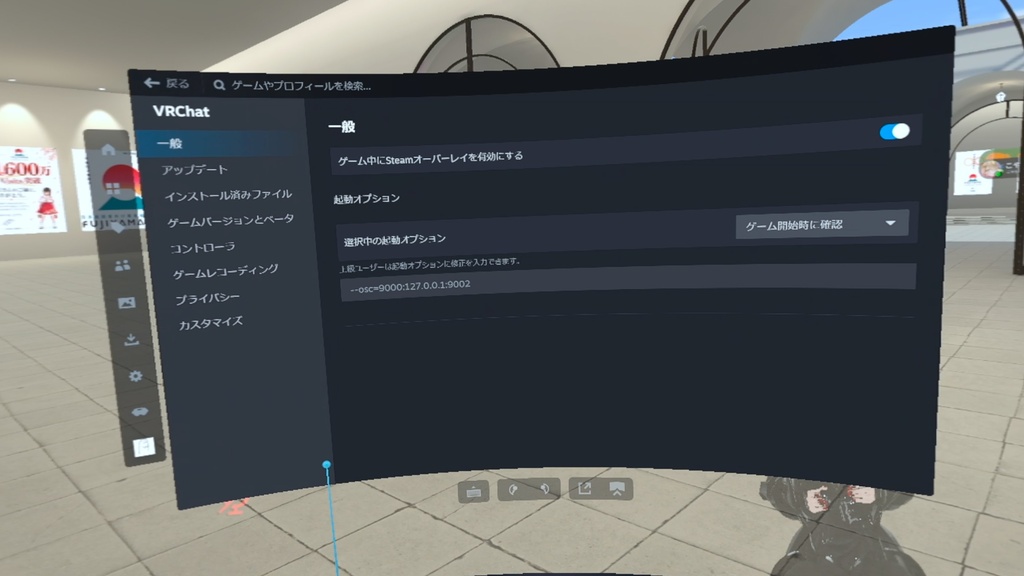Open the ゲームバージョンとベータ tab

(231, 221)
